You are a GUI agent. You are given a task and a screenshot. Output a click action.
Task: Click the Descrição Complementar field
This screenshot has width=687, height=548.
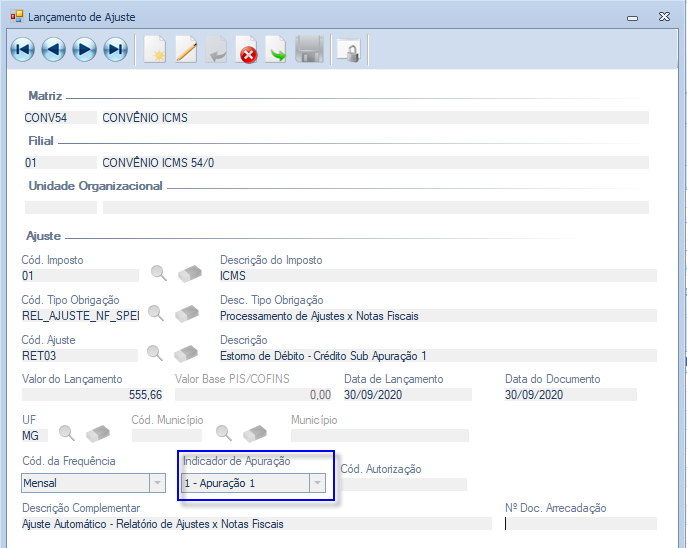tap(257, 524)
